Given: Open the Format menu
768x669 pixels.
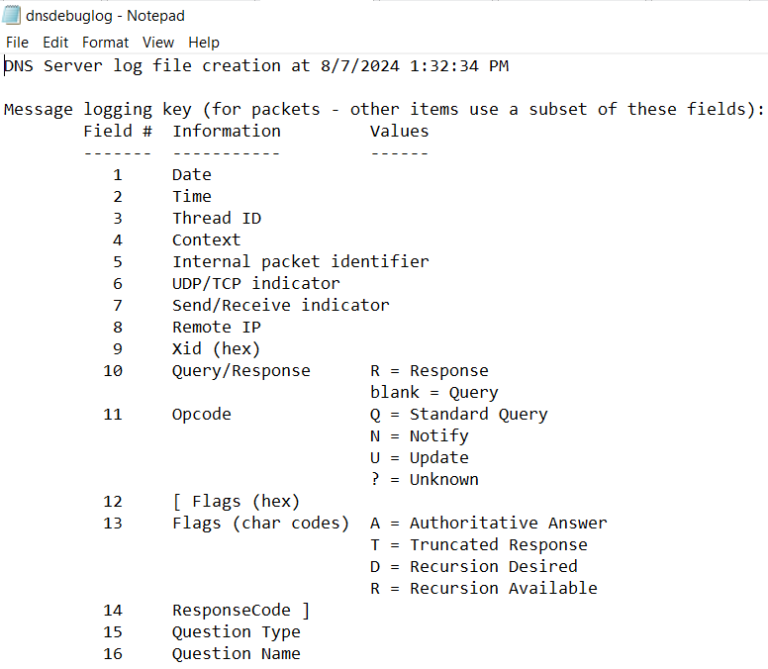Looking at the screenshot, I should (x=105, y=43).
